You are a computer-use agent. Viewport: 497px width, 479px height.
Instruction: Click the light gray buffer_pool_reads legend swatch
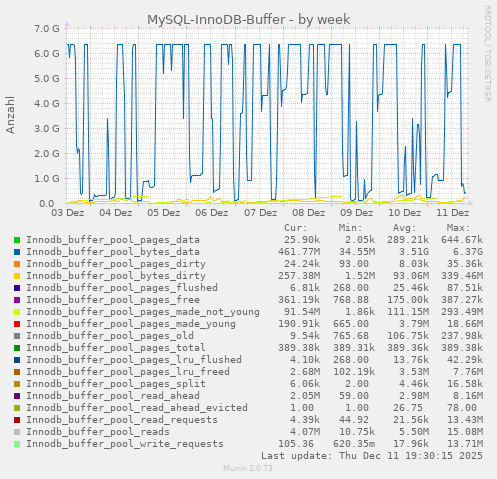tap(17, 432)
